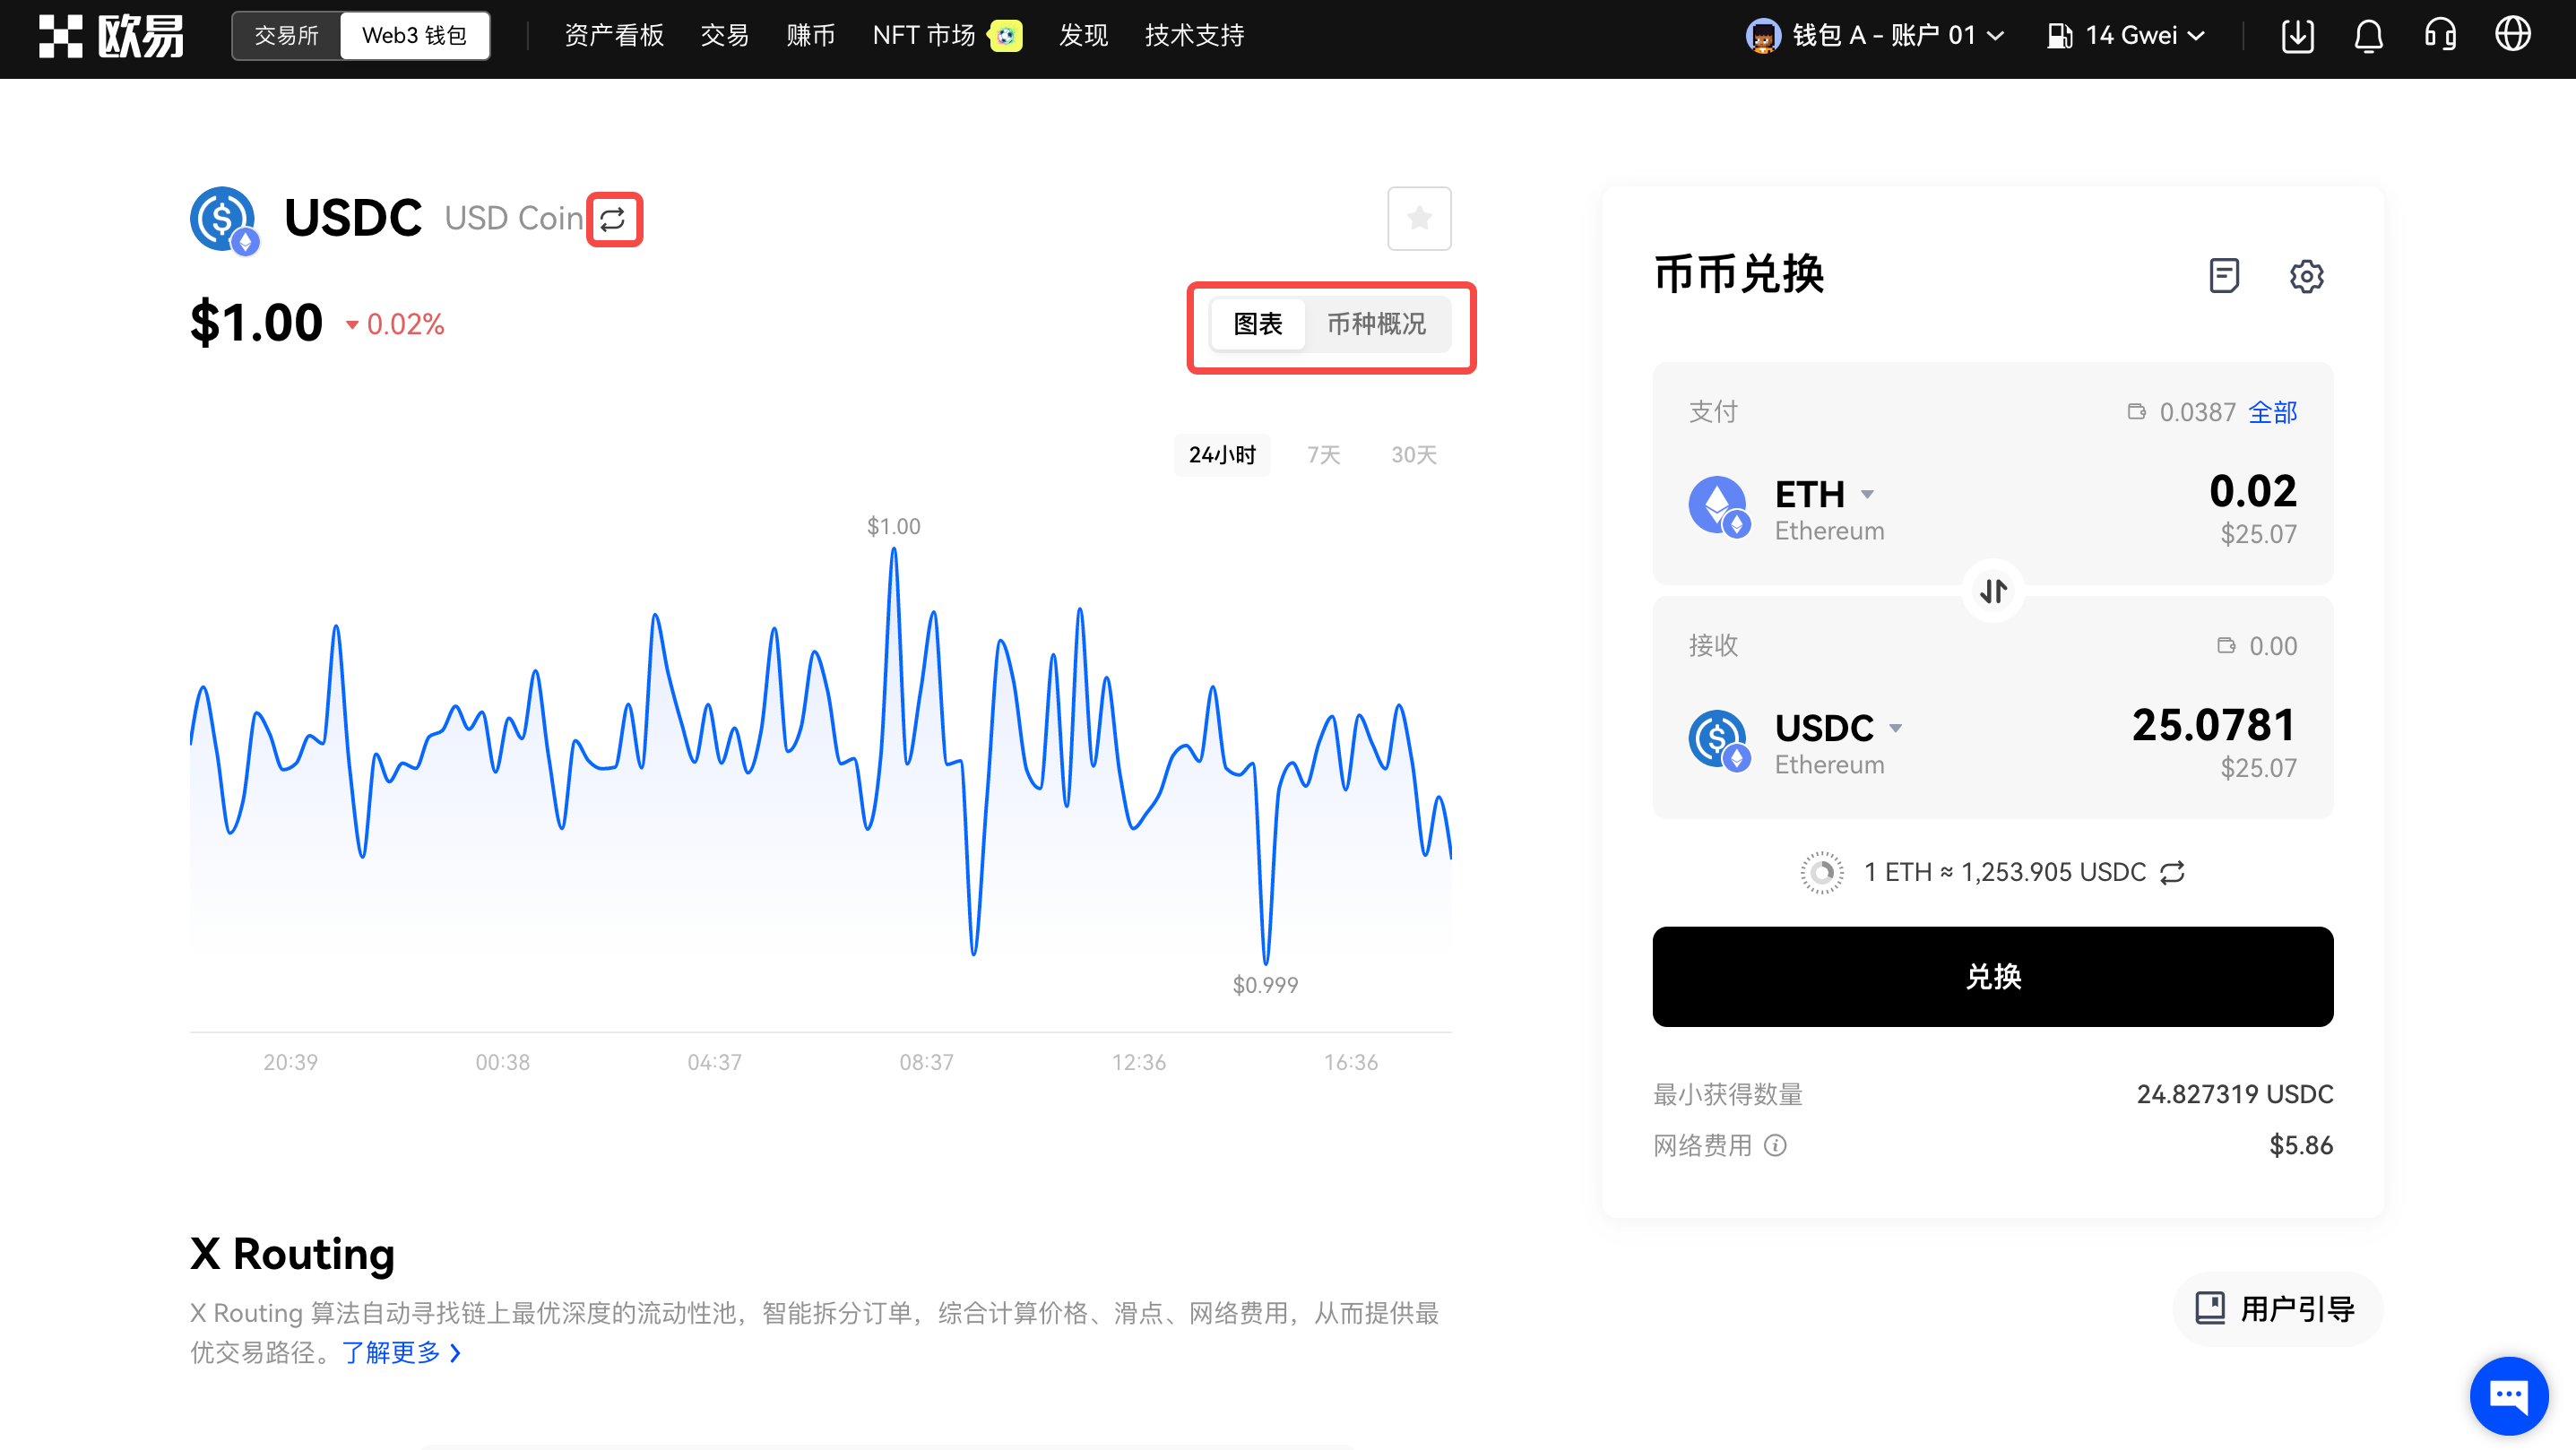This screenshot has height=1450, width=2576.
Task: Switch to the 币种概况 tab
Action: click(x=1376, y=324)
